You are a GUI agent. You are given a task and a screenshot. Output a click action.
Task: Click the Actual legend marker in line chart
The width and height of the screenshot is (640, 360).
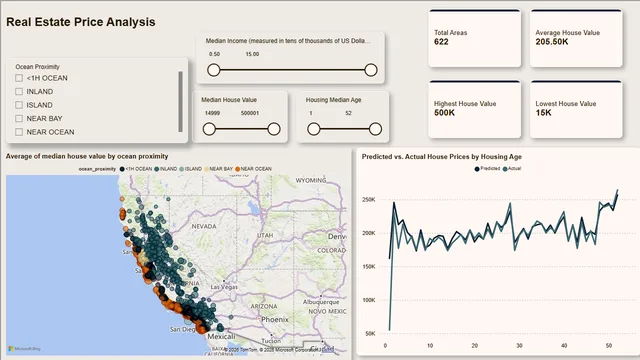coord(505,169)
